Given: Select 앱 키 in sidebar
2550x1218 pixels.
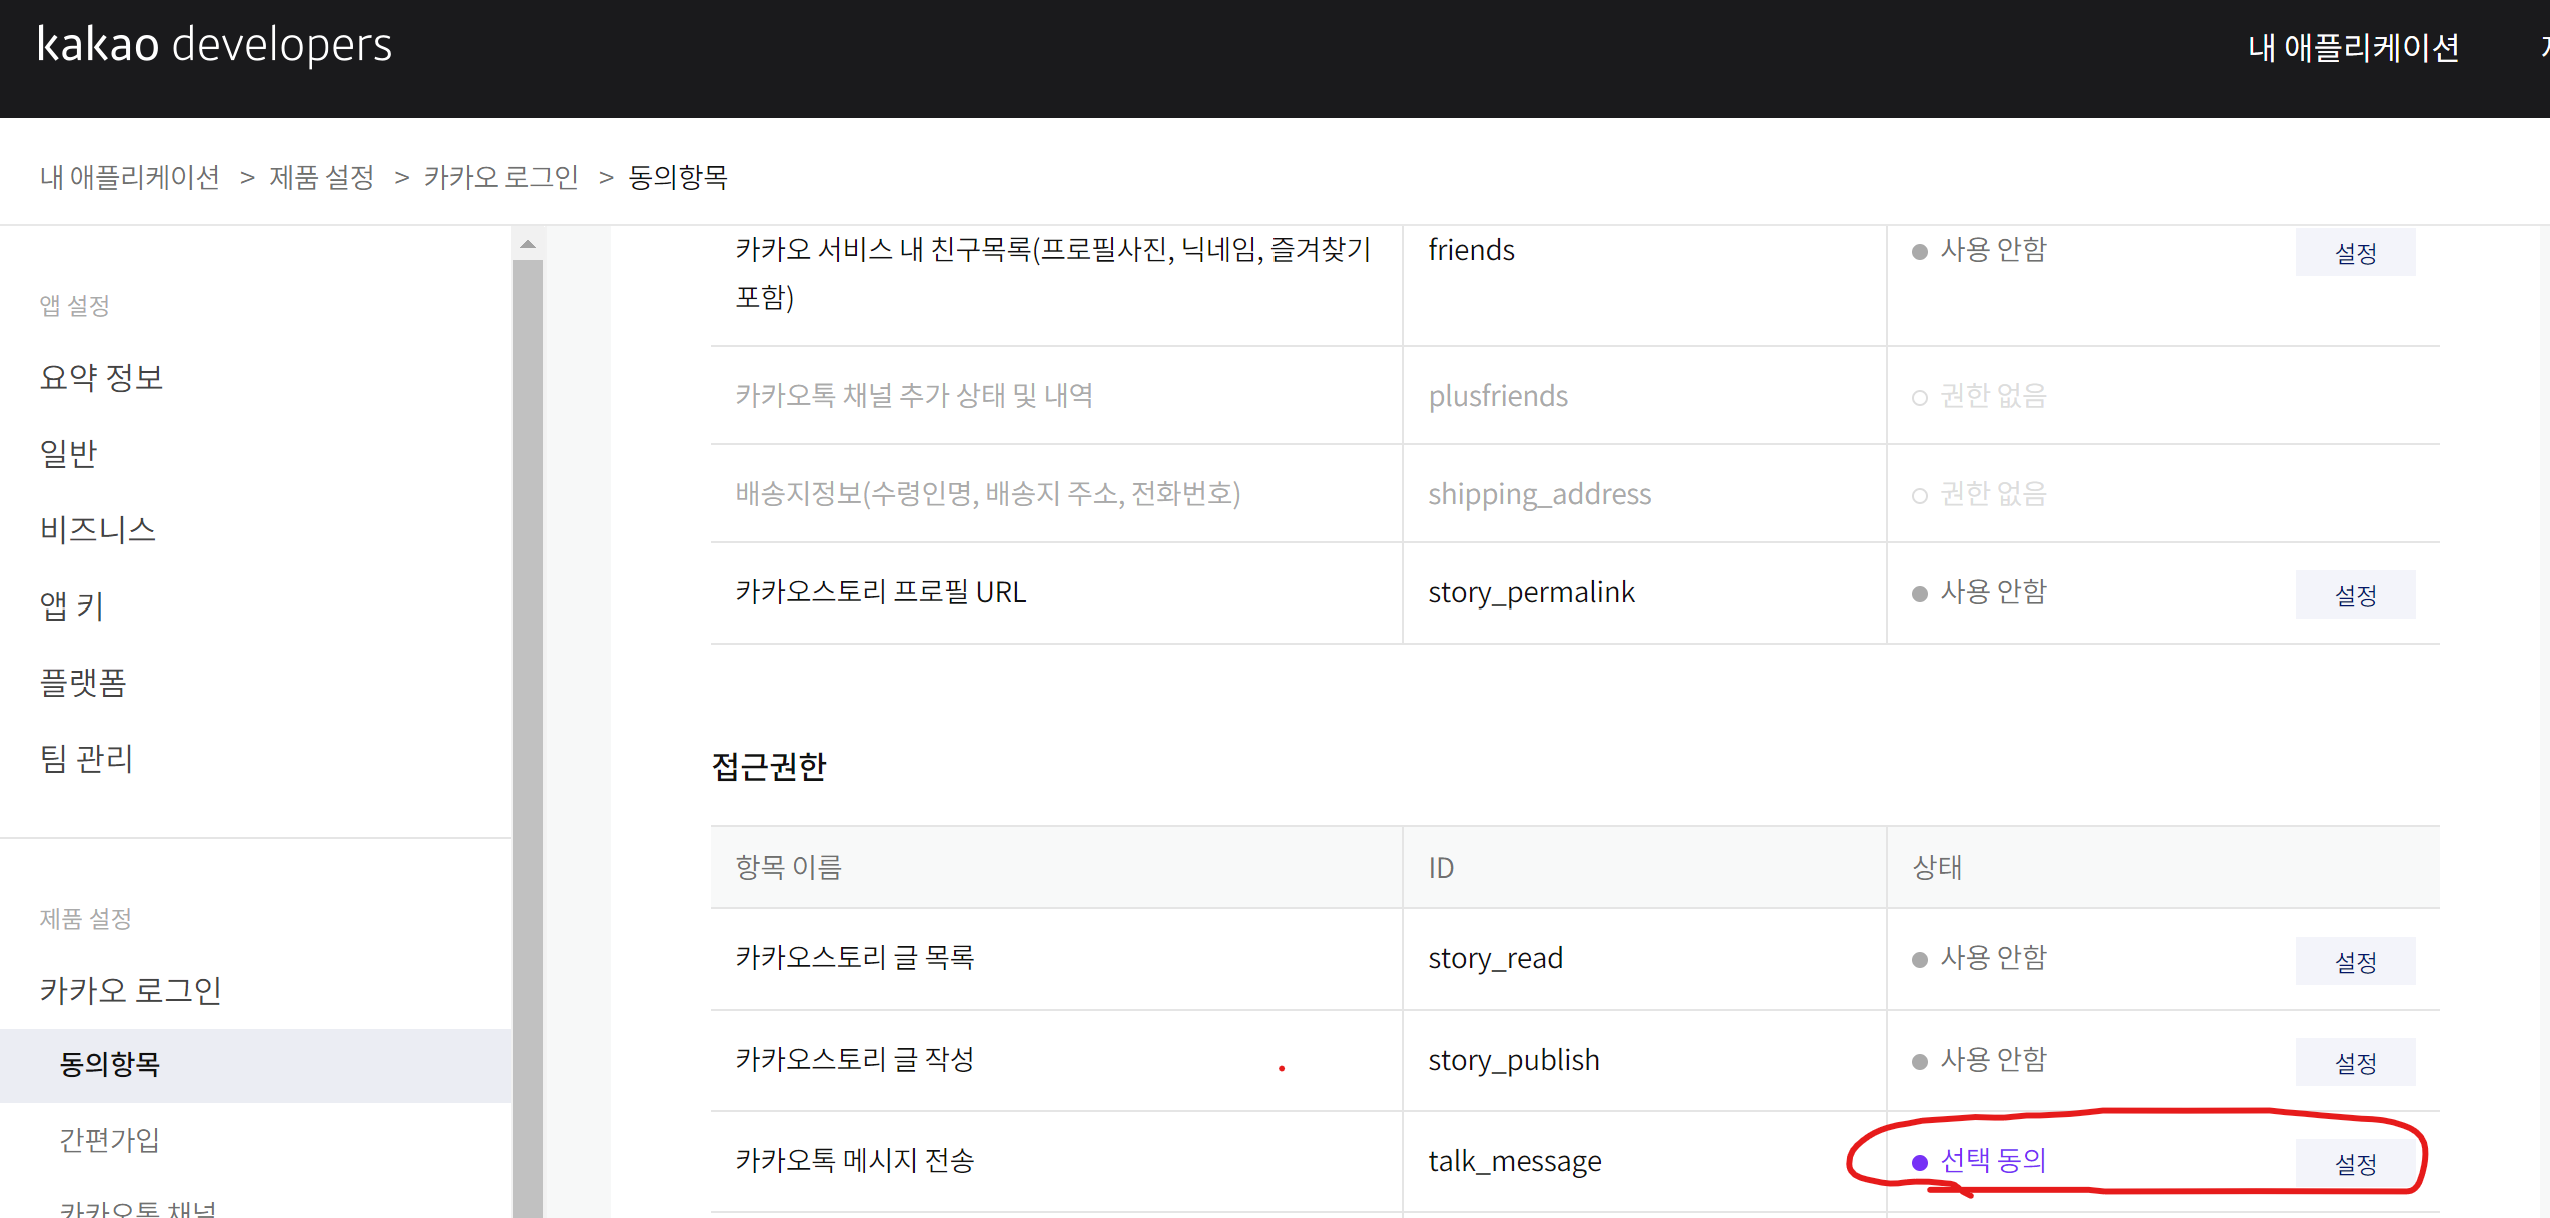Looking at the screenshot, I should [71, 605].
